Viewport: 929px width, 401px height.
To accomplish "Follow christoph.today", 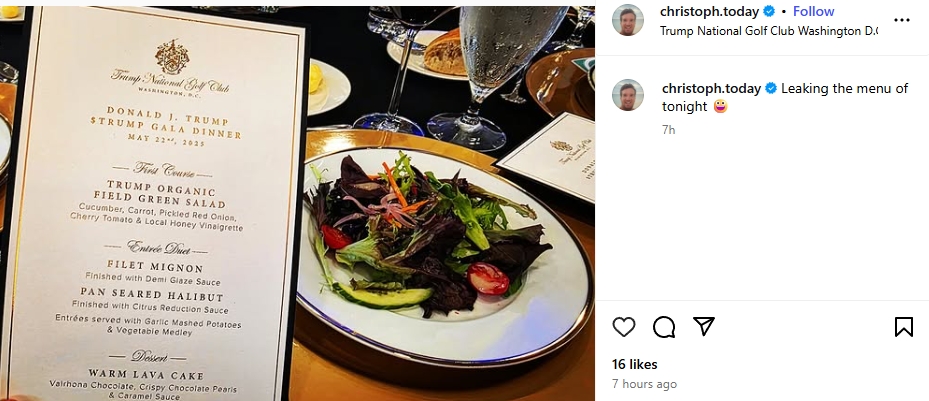I will tap(813, 11).
